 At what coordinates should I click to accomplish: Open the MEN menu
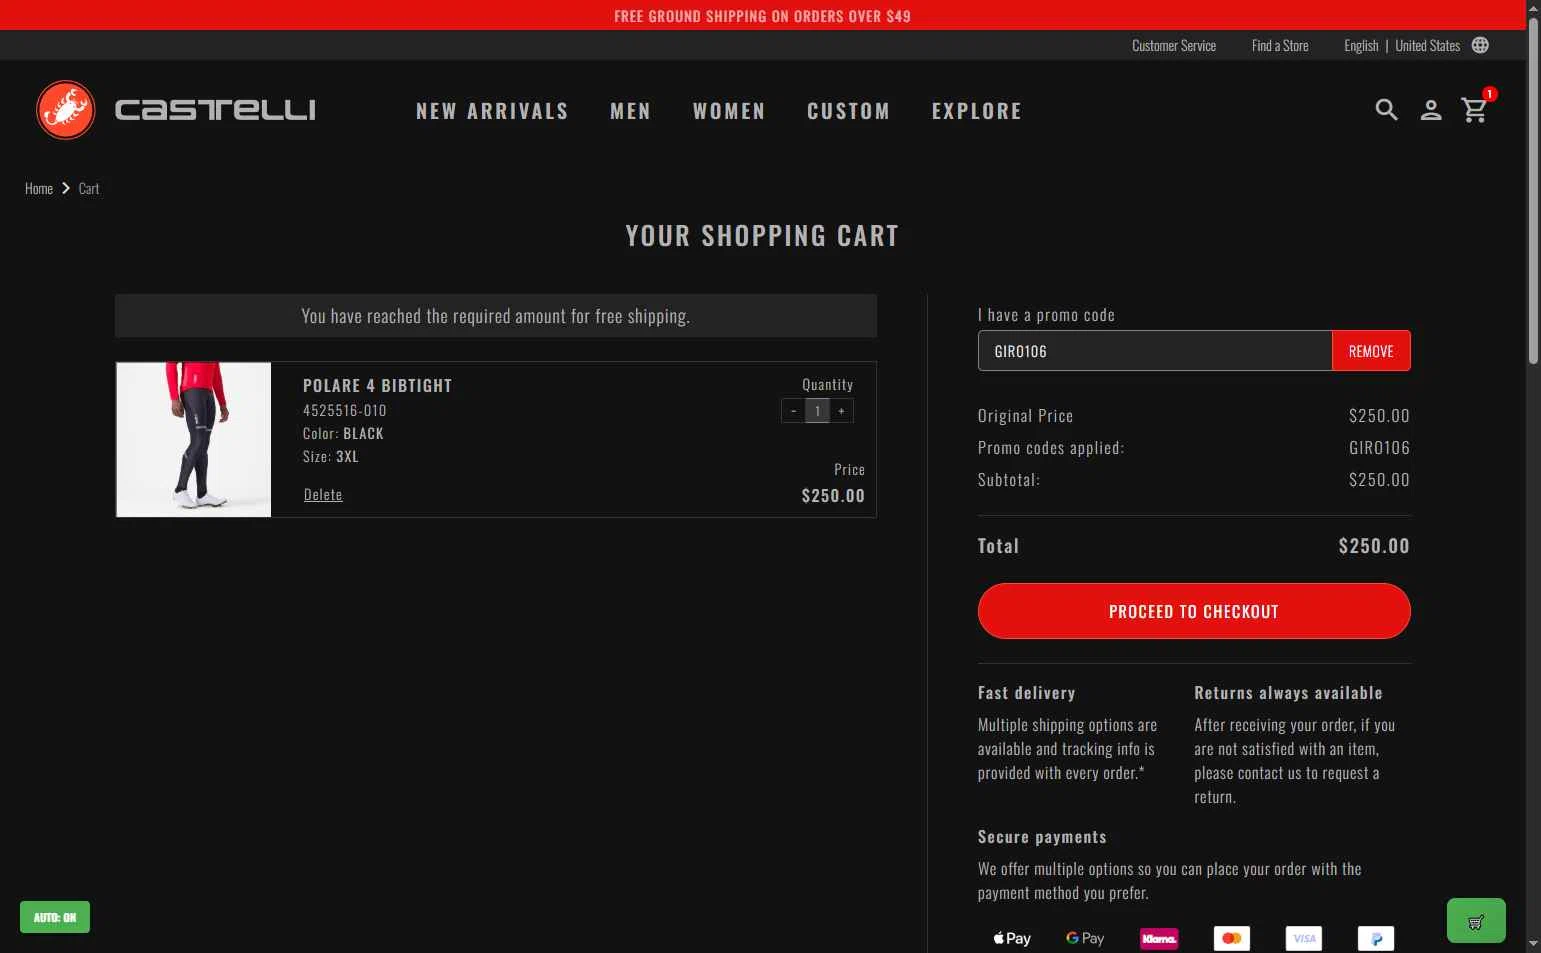click(x=630, y=111)
